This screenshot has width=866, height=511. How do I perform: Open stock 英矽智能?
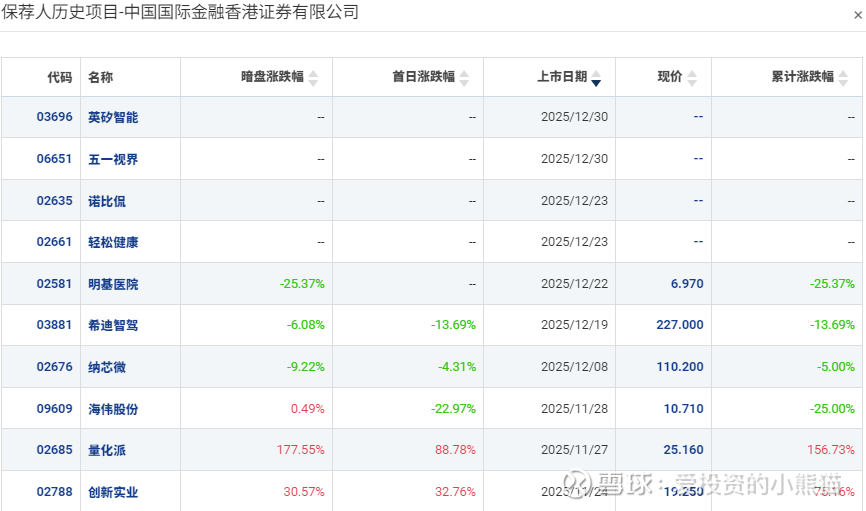(x=113, y=117)
